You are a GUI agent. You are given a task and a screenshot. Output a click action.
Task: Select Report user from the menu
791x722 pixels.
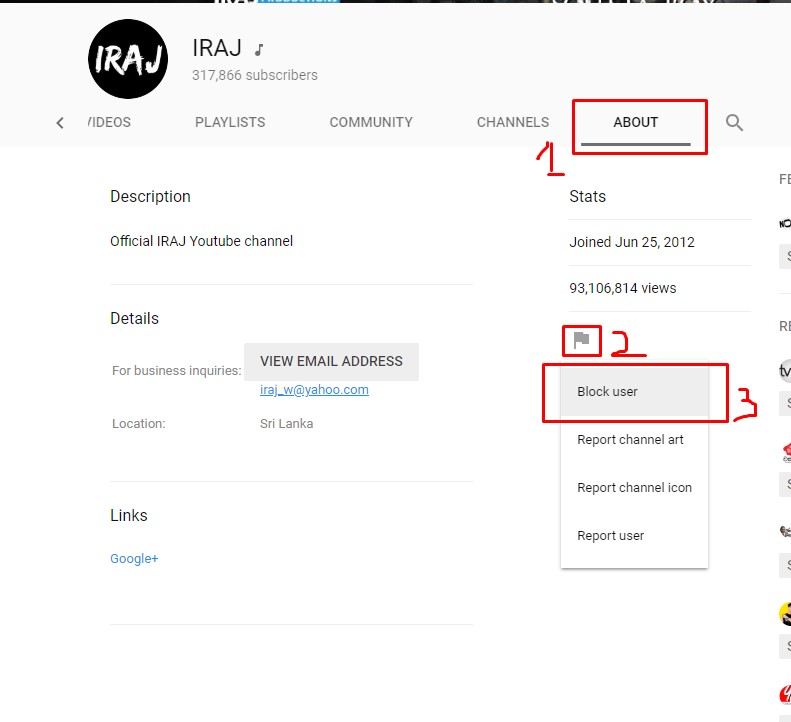click(x=634, y=535)
